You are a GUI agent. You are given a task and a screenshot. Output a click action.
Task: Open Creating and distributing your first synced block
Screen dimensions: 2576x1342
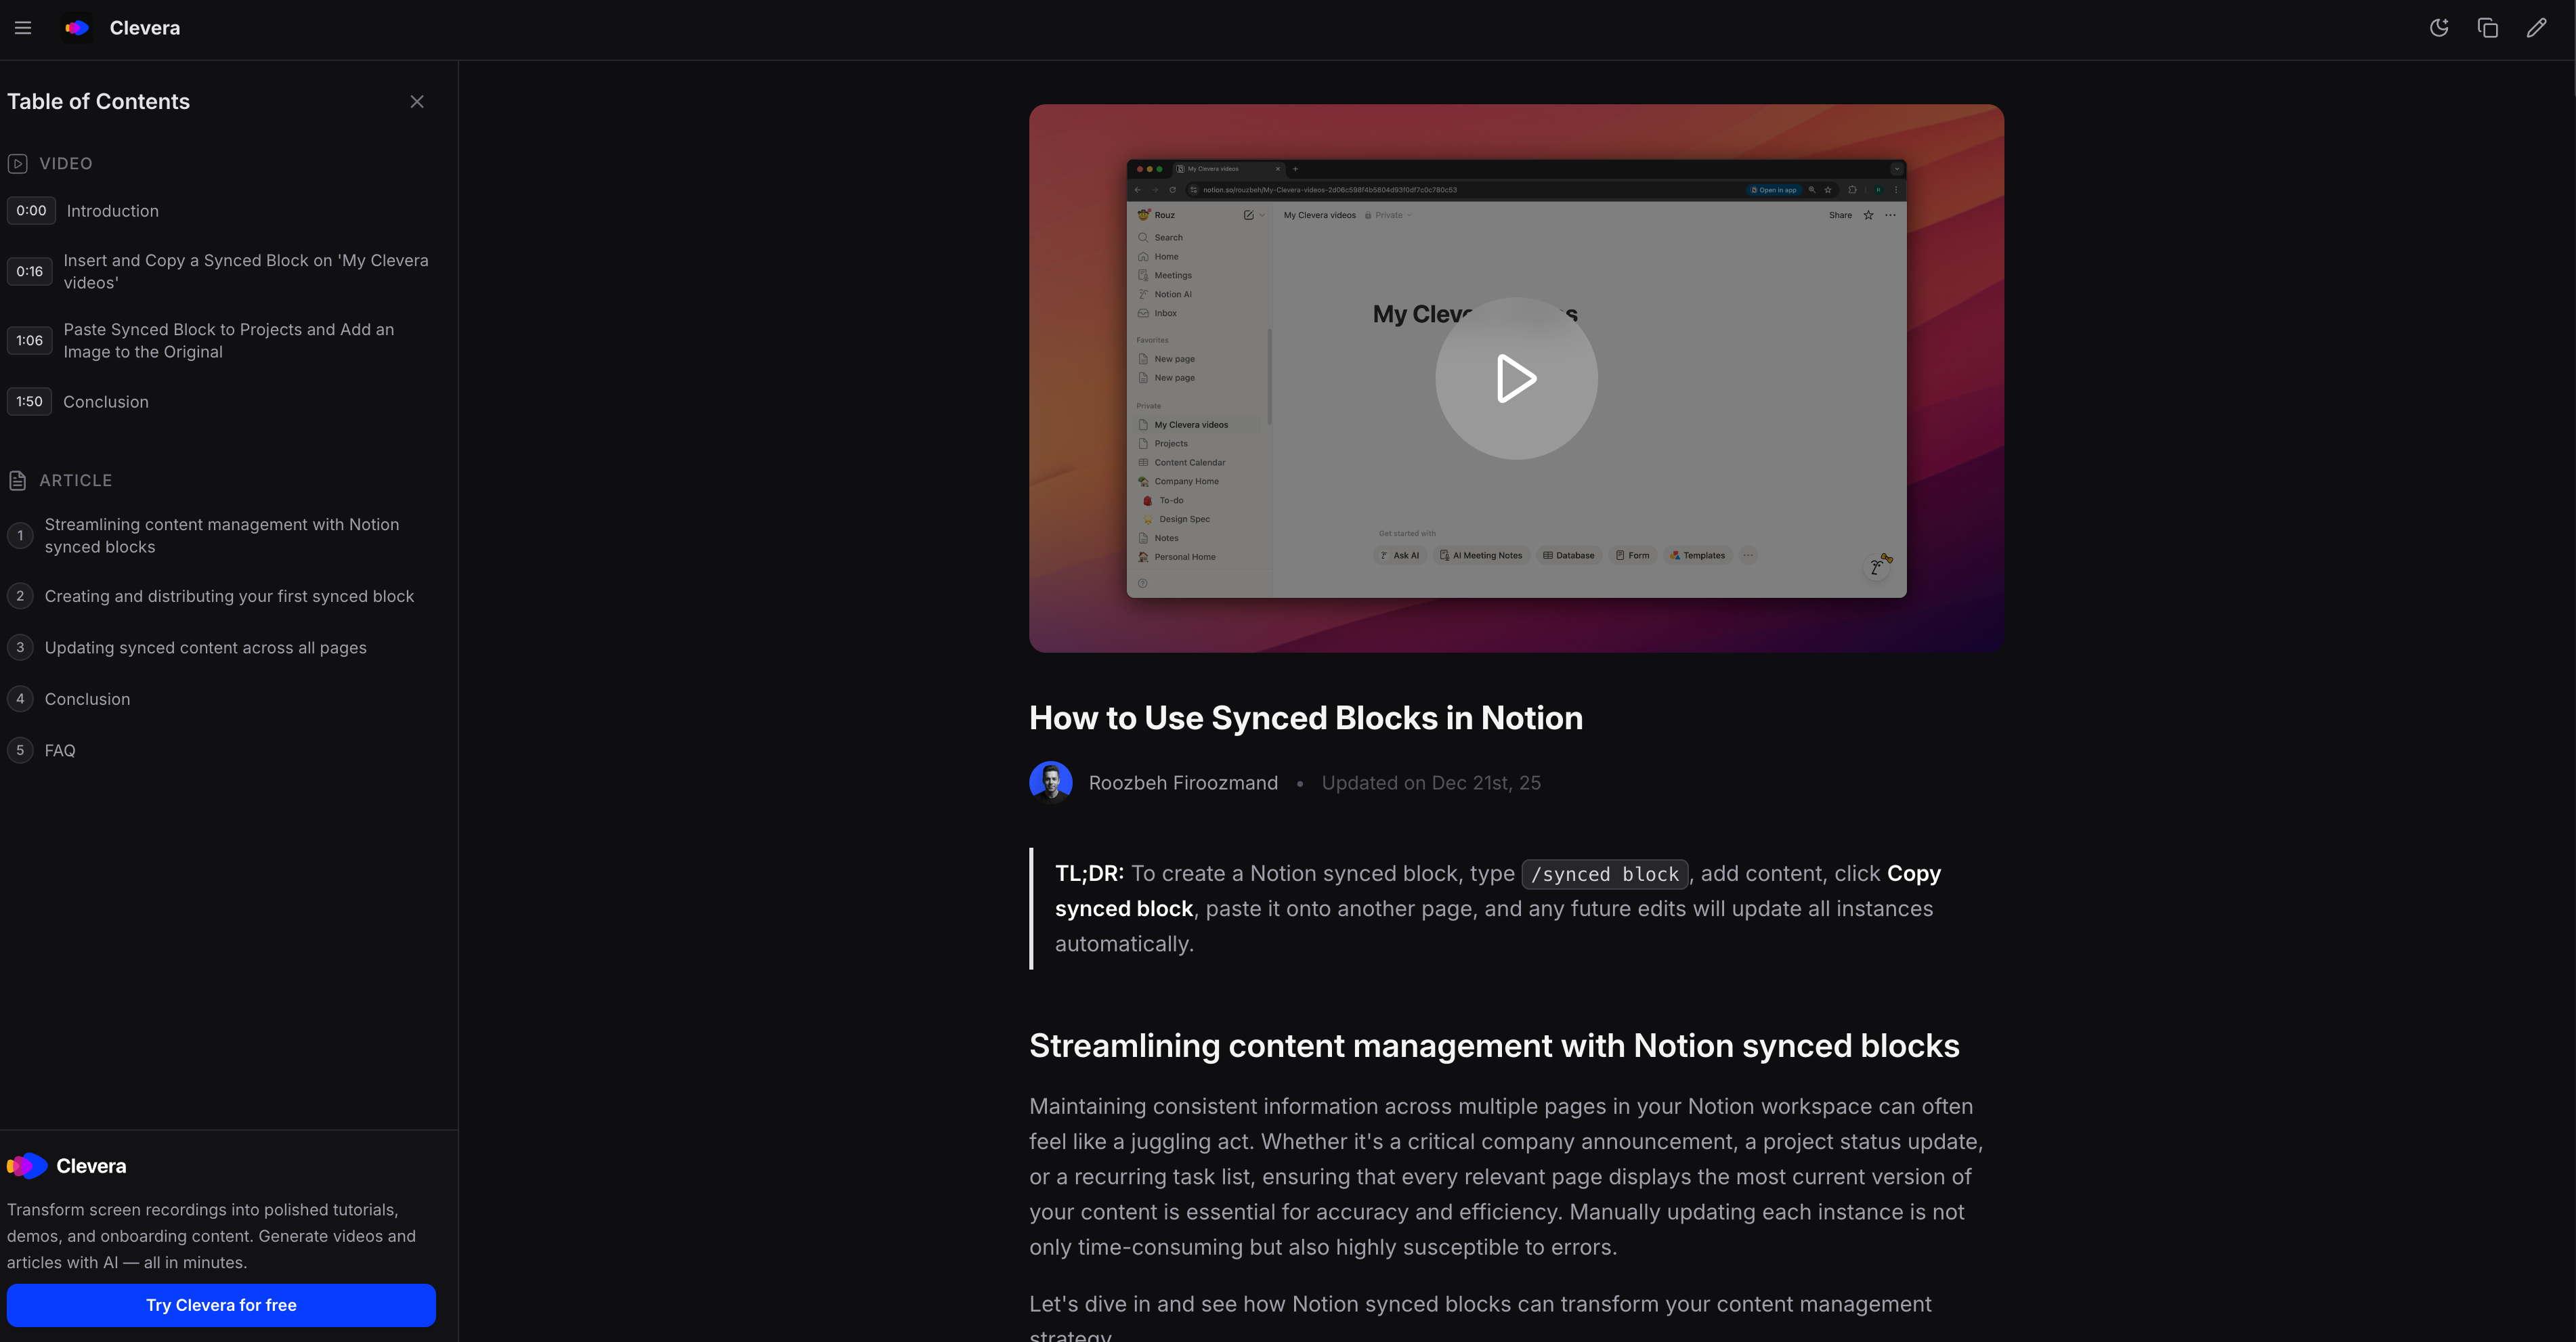pyautogui.click(x=229, y=596)
